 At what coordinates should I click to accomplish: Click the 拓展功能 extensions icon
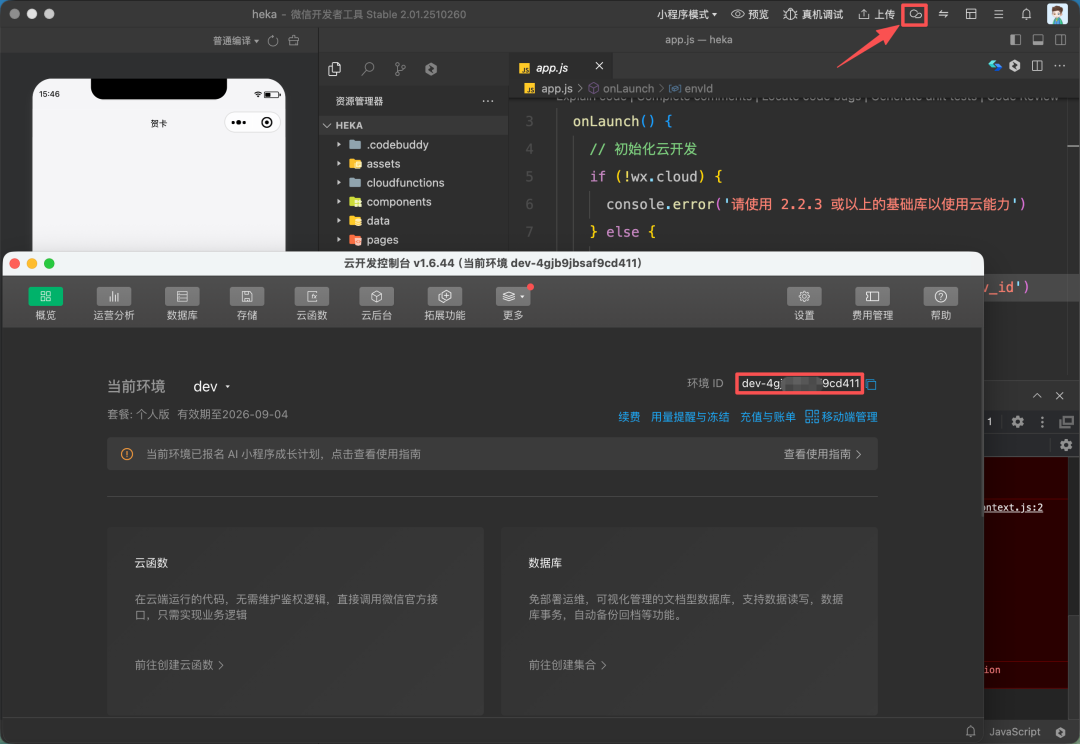tap(444, 302)
